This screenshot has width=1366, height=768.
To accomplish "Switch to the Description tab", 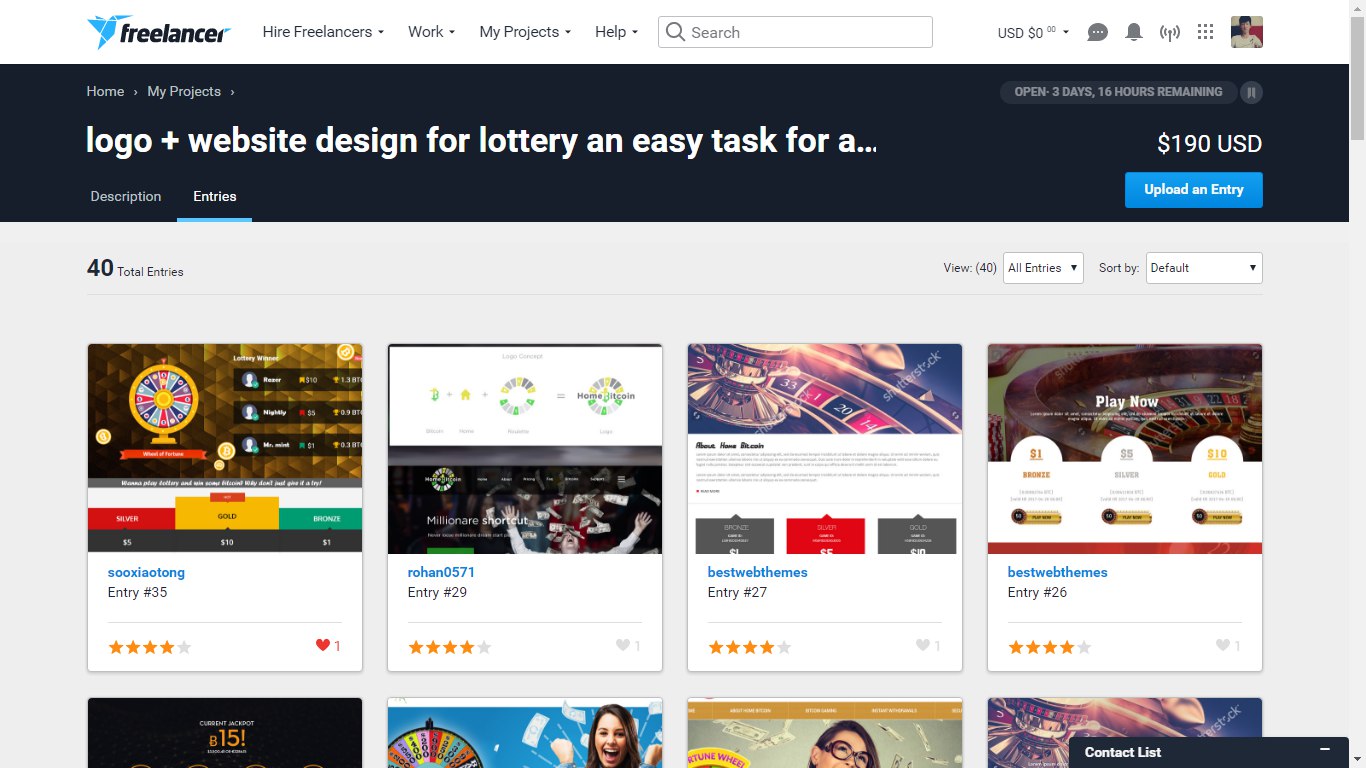I will [x=126, y=196].
